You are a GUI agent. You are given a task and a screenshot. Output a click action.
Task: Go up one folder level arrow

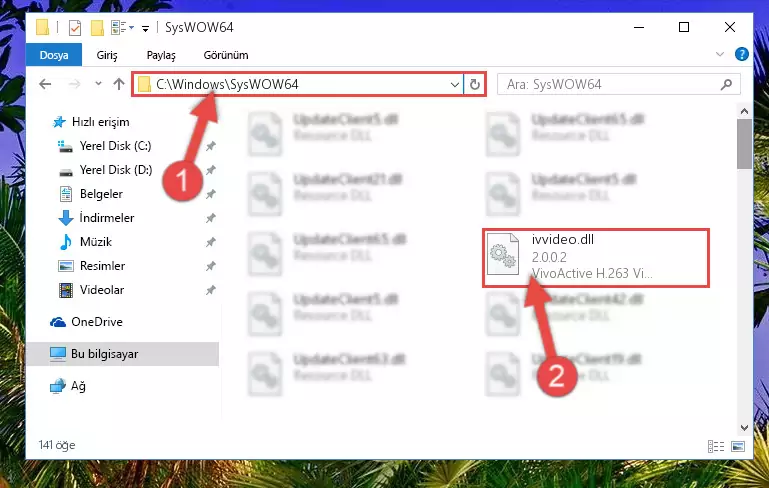tap(119, 84)
